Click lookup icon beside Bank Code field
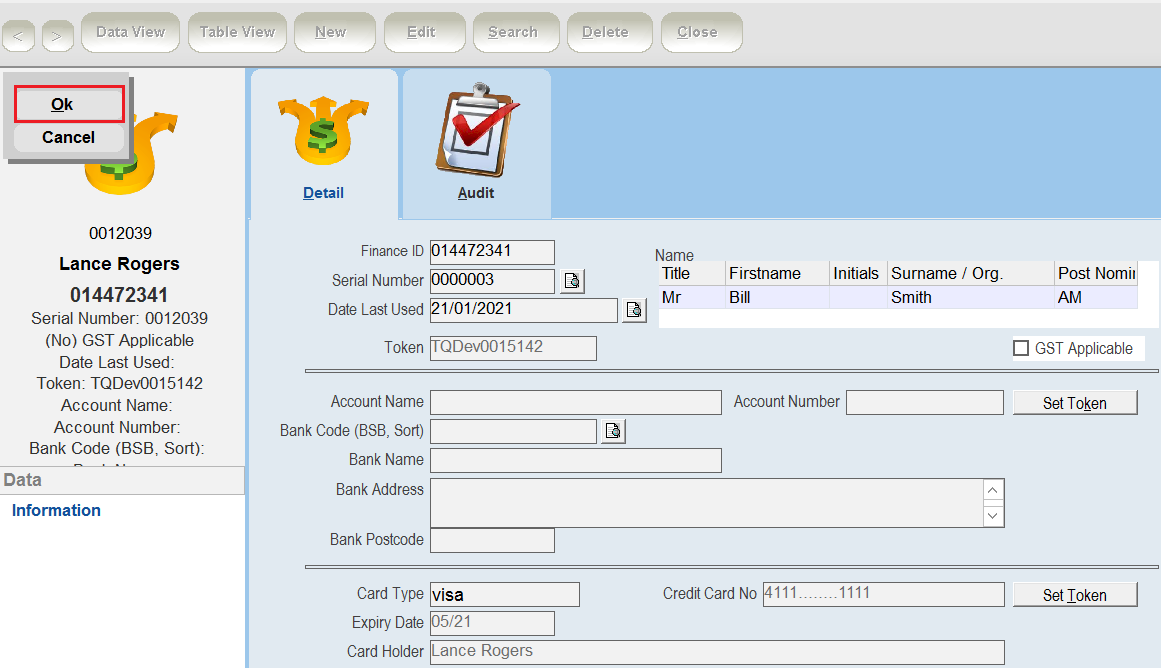This screenshot has height=668, width=1161. pyautogui.click(x=614, y=431)
